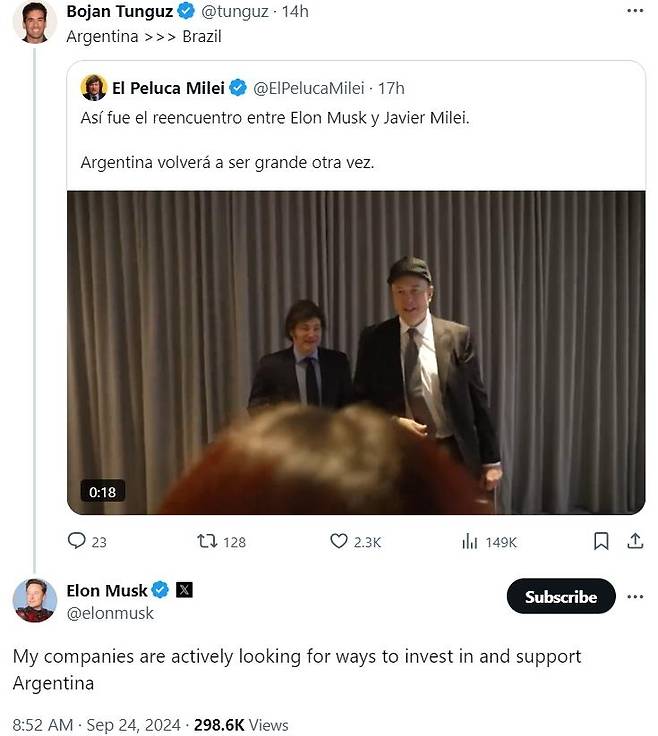Click Bojan Tunguz's profile picture
This screenshot has height=736, width=658.
pyautogui.click(x=34, y=21)
